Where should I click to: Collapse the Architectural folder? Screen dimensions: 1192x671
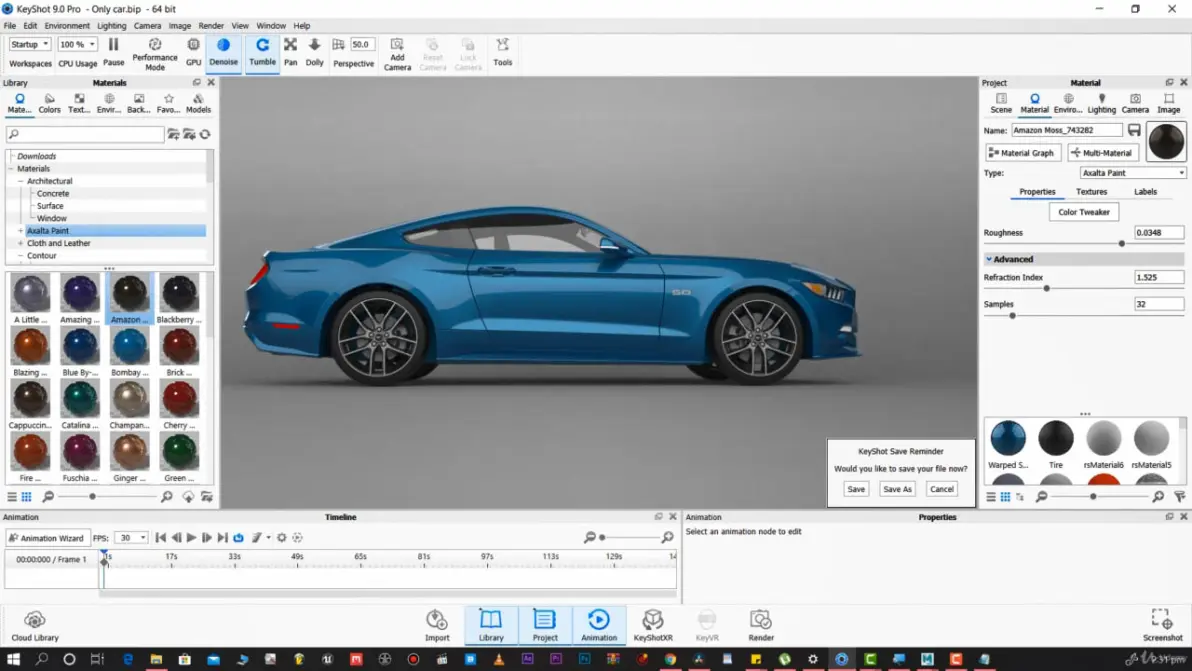click(21, 181)
